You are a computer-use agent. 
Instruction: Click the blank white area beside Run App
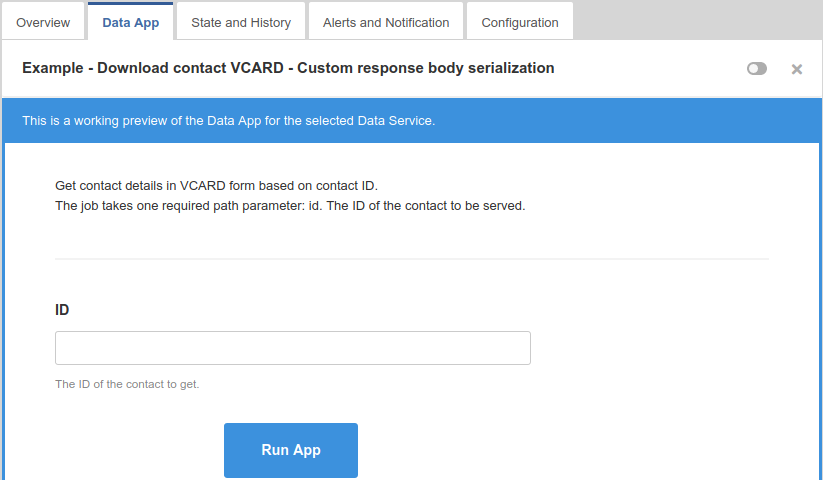click(560, 450)
